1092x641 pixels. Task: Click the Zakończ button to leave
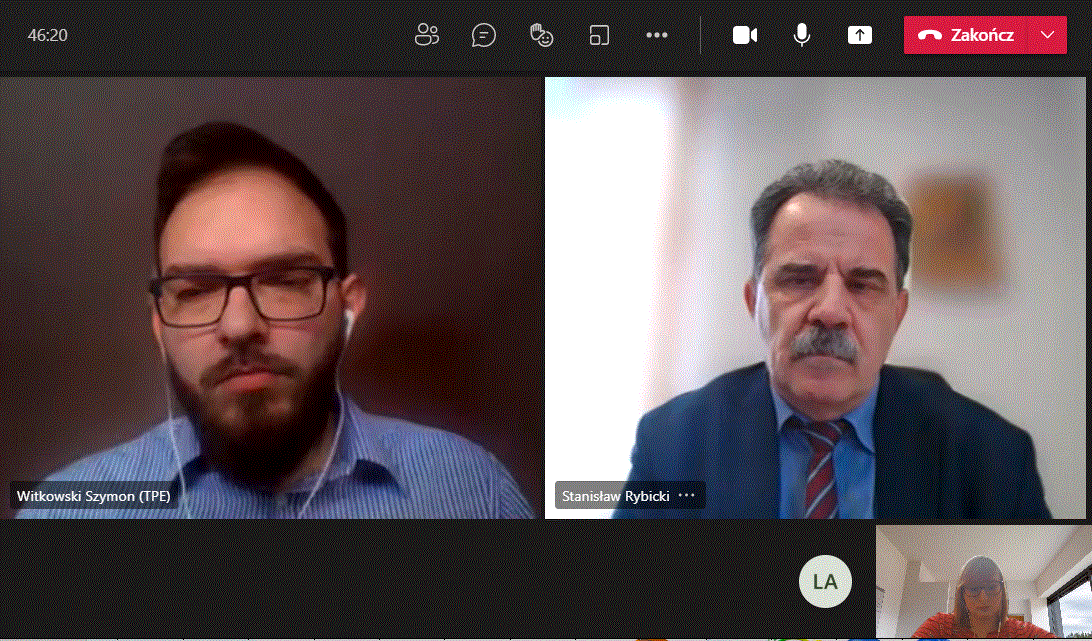click(966, 35)
